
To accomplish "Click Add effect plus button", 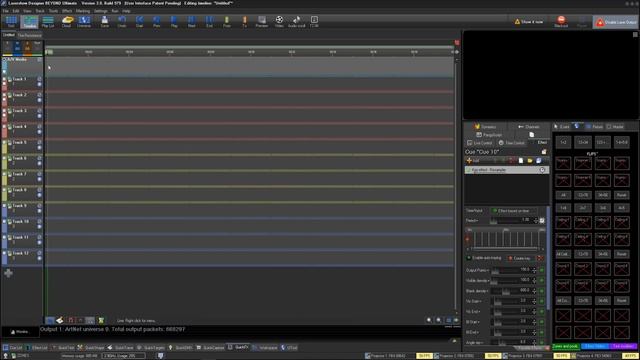I will point(473,161).
